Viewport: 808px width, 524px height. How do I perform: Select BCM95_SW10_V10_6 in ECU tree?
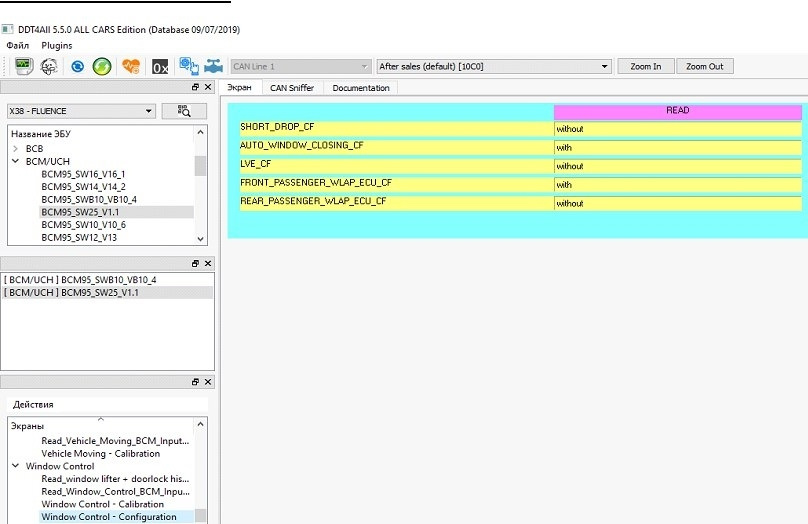click(x=83, y=225)
